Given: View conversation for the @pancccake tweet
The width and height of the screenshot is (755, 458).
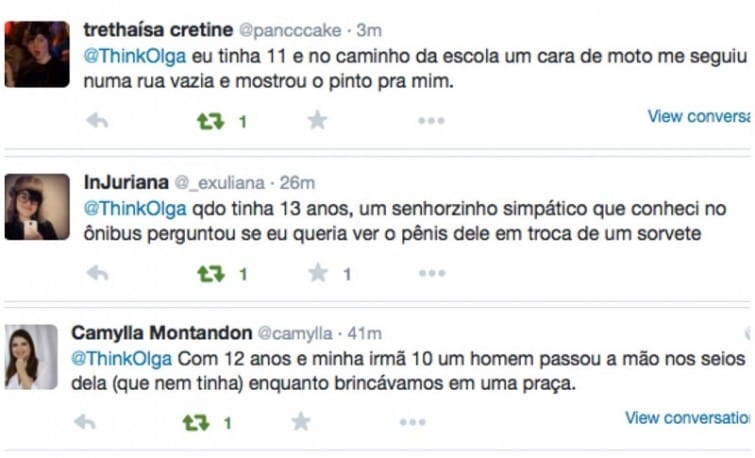Looking at the screenshot, I should pyautogui.click(x=698, y=116).
